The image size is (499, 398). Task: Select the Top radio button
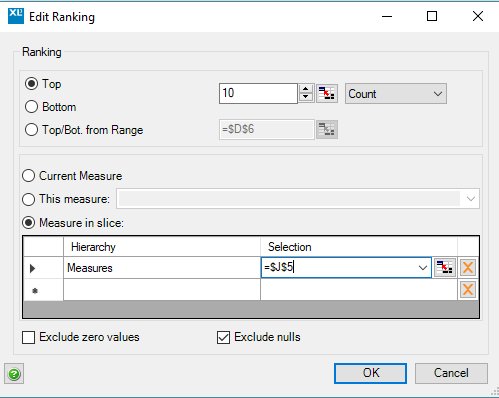(31, 84)
